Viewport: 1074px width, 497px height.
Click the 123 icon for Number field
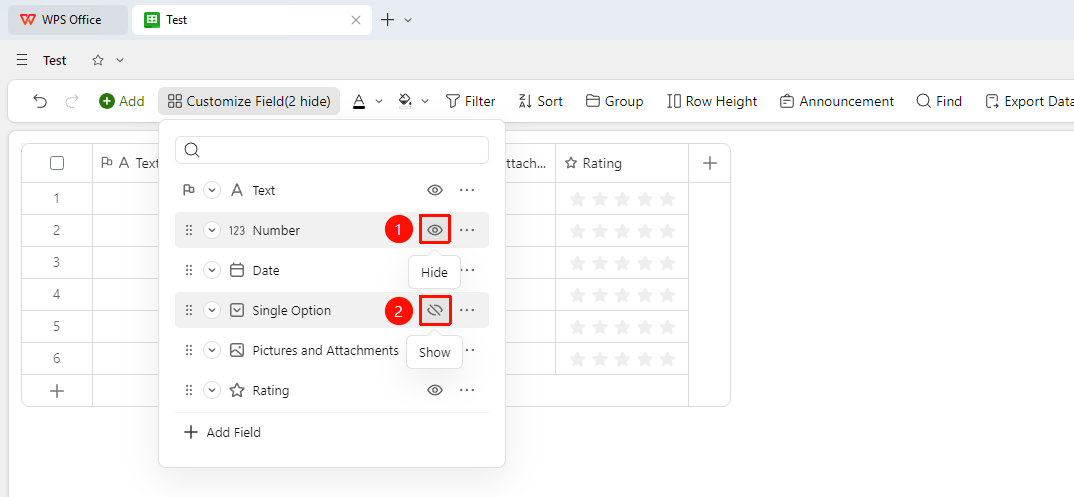[237, 231]
